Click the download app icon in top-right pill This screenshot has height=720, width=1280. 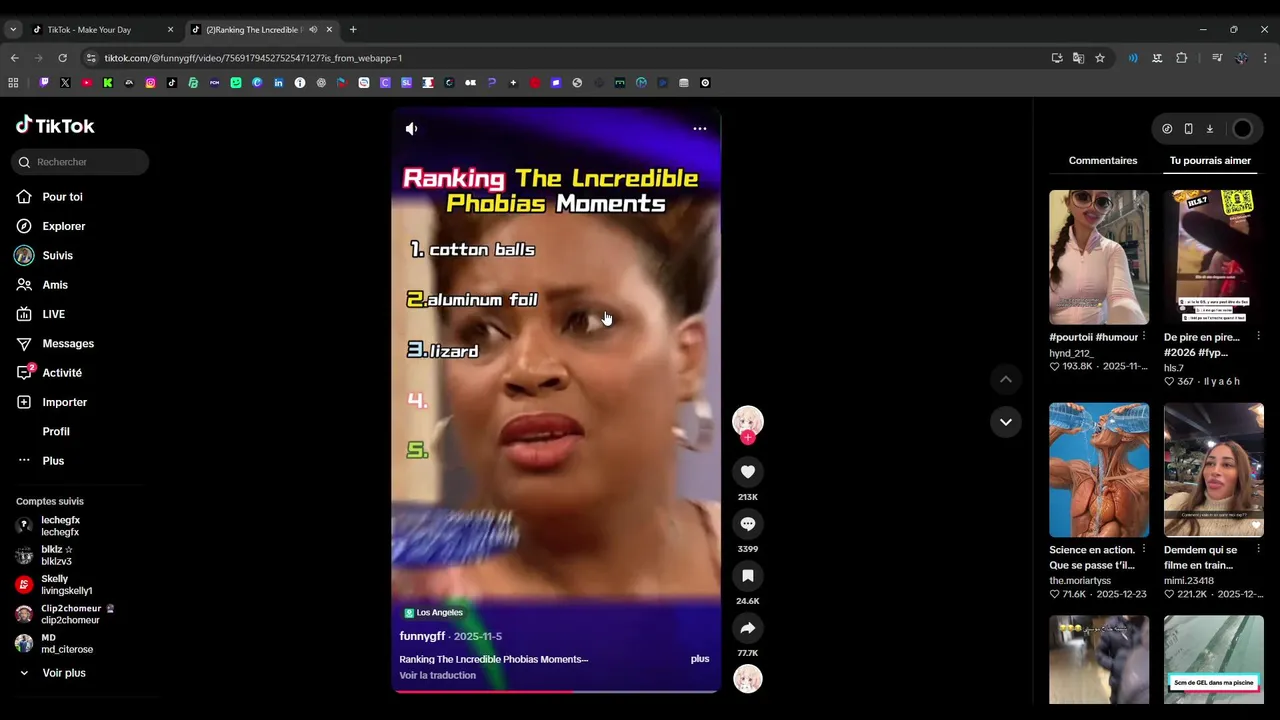(x=1209, y=129)
